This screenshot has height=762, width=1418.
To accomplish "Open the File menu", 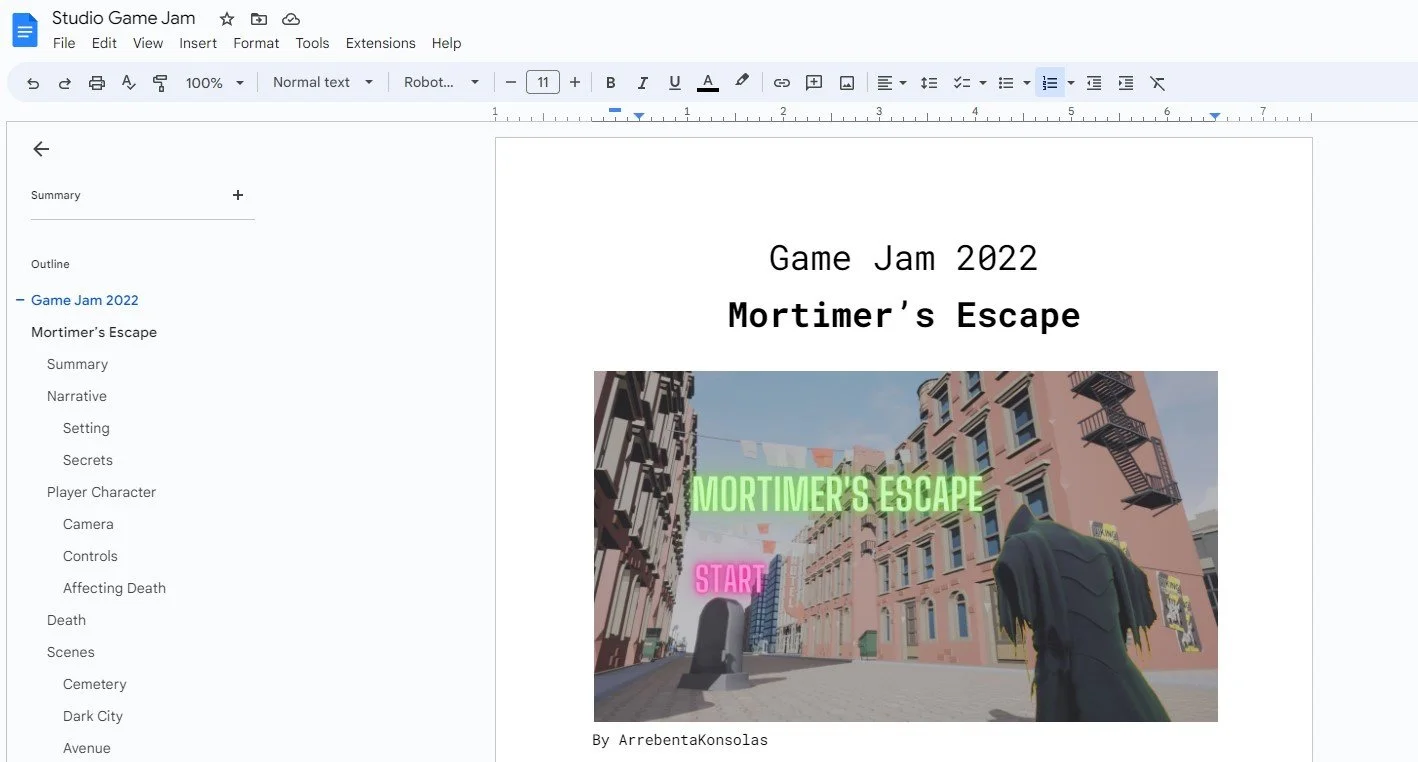I will click(x=64, y=43).
